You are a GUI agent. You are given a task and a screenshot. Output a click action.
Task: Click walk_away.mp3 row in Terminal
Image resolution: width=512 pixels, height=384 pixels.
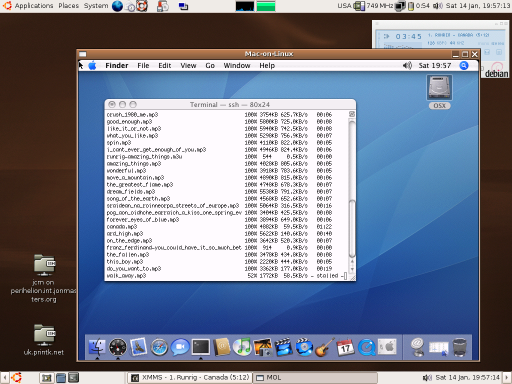[227, 276]
